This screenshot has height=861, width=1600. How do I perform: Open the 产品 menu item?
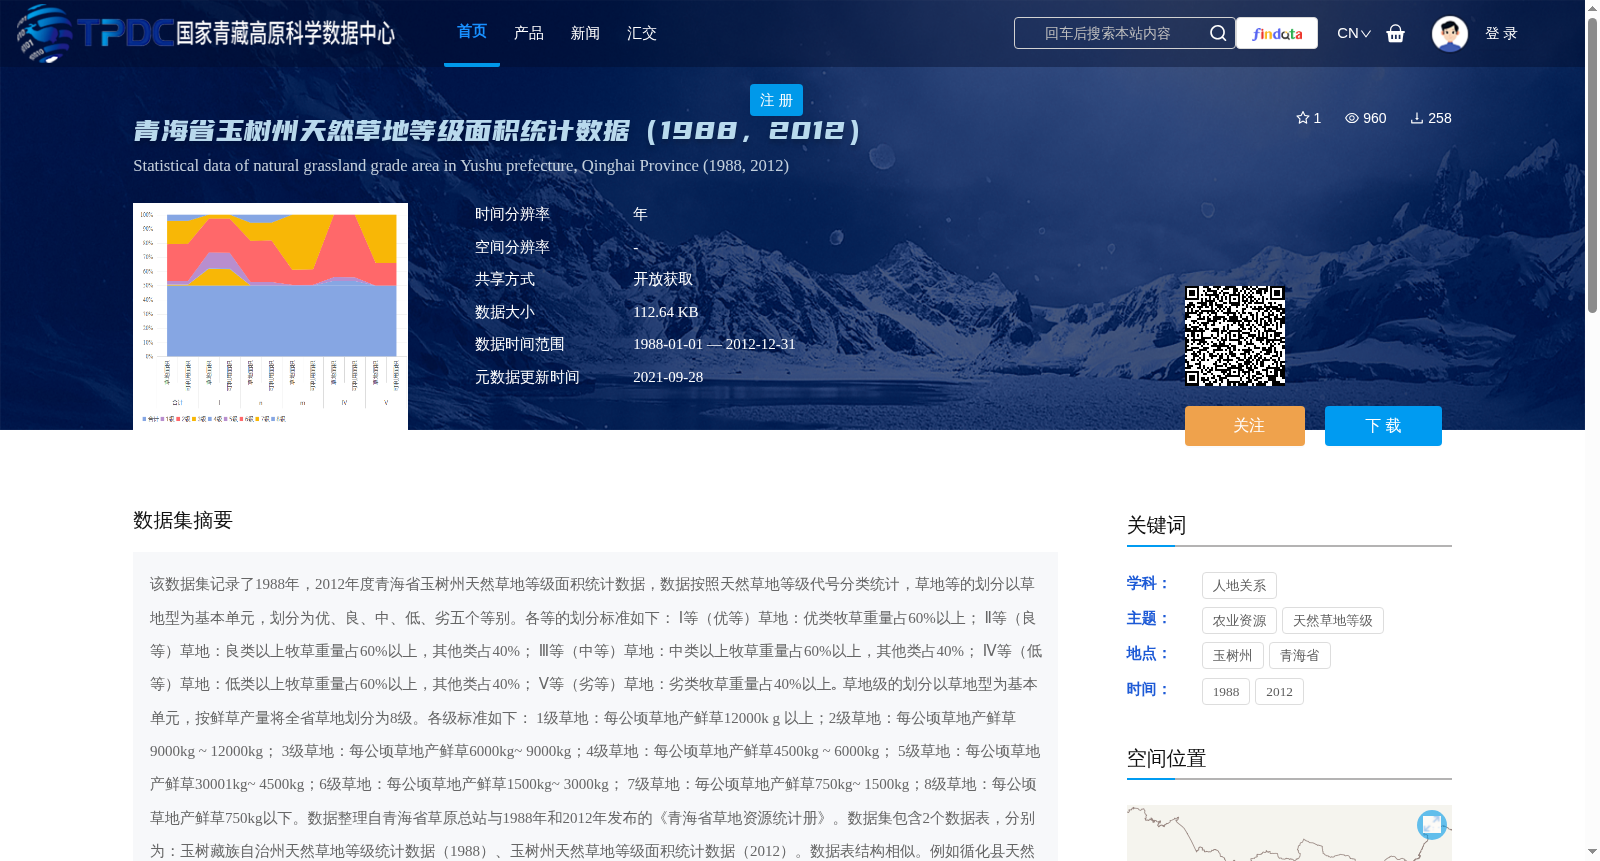529,33
